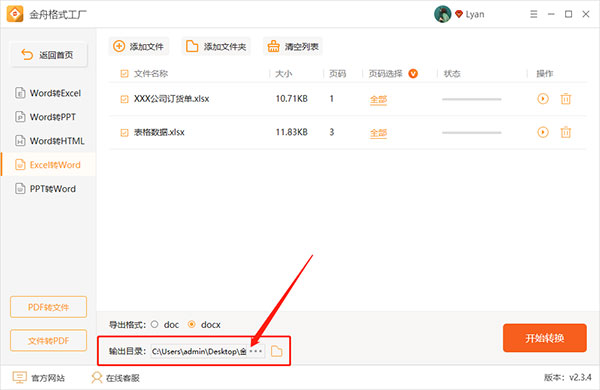Open the 全部 page selection for XXX公司订货单.xlsx
This screenshot has width=600, height=390.
pyautogui.click(x=378, y=100)
